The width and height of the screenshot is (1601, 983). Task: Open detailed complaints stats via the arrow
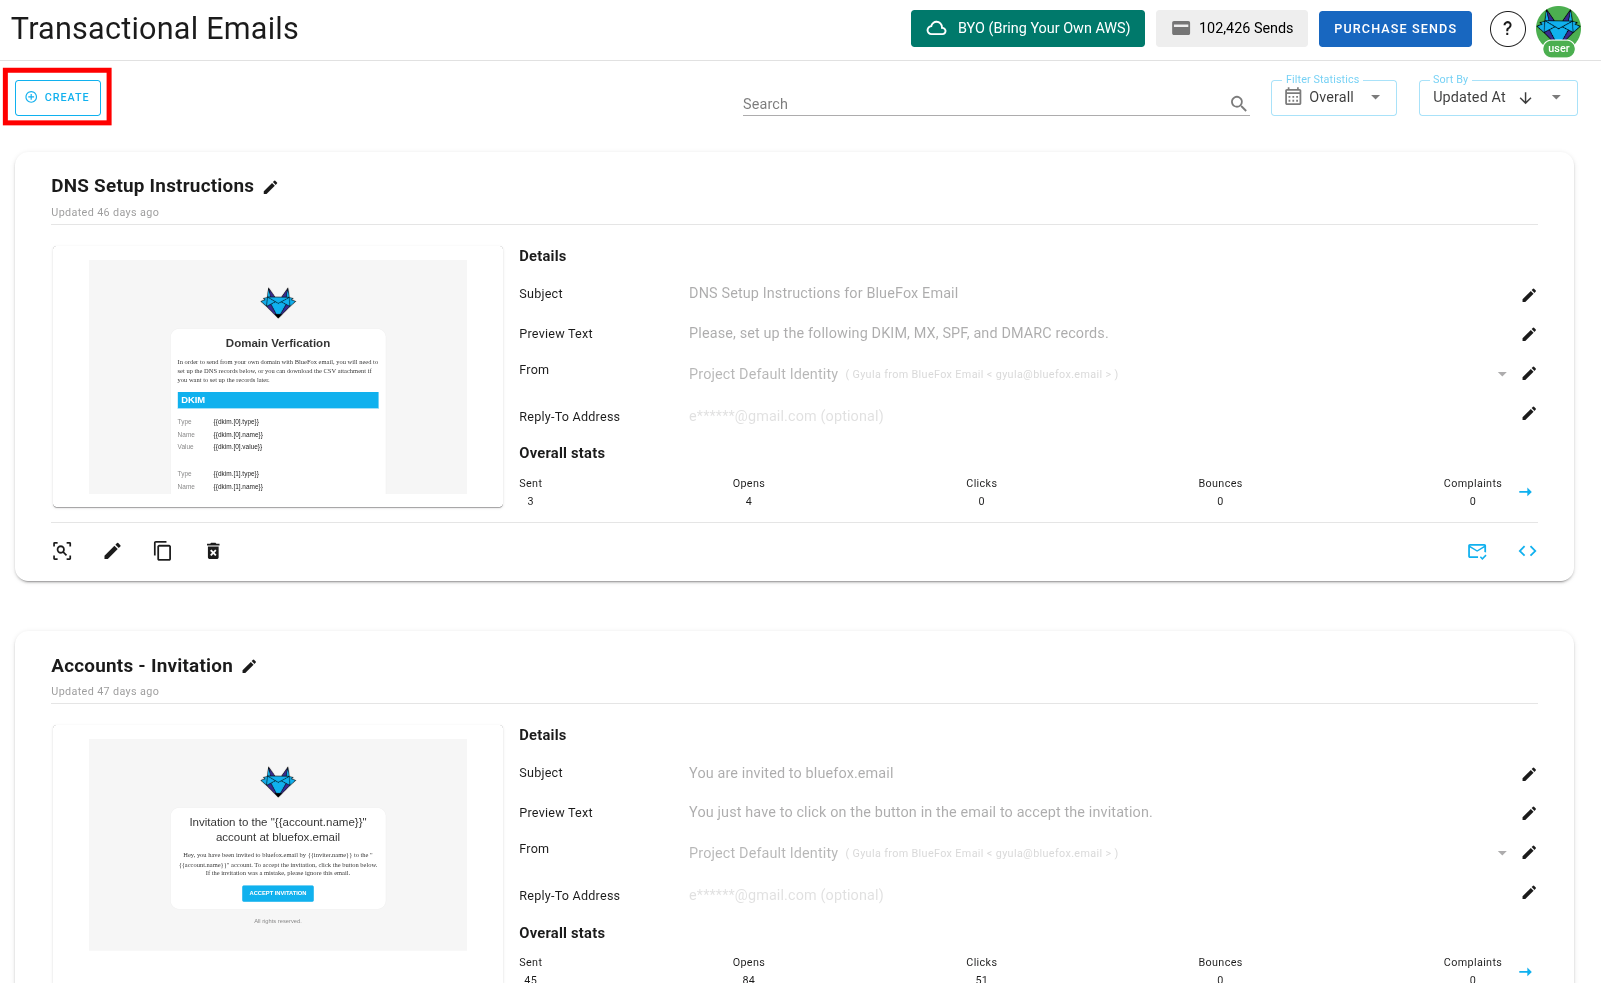1525,492
